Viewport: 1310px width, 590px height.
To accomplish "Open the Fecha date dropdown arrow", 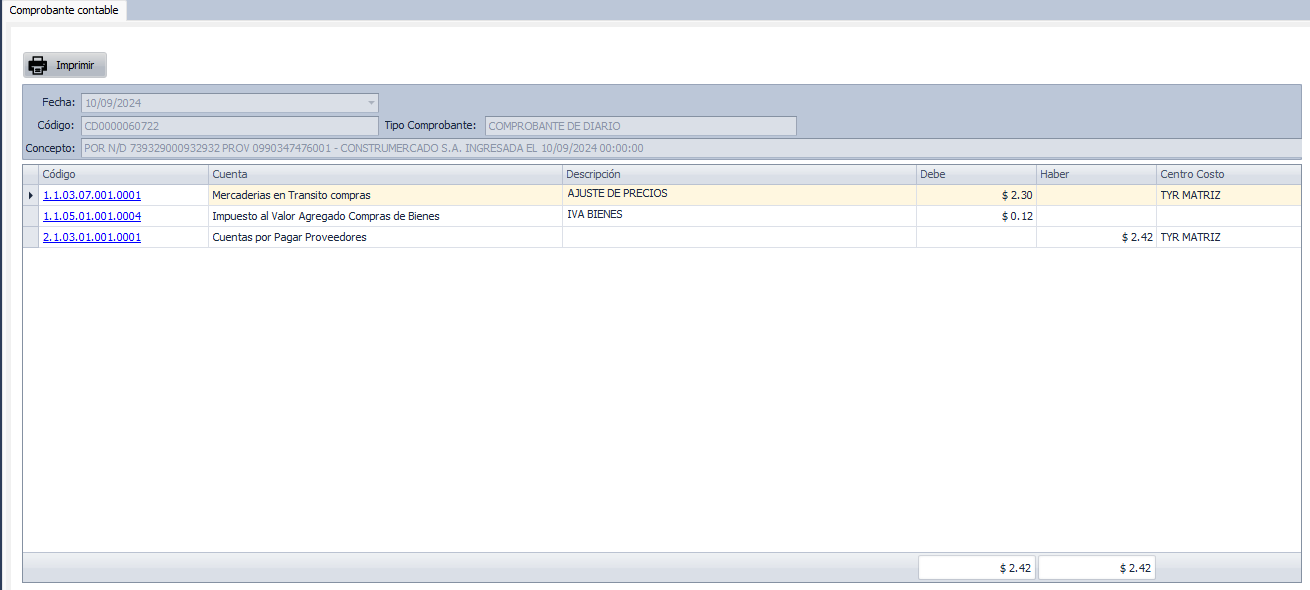I will (x=371, y=102).
